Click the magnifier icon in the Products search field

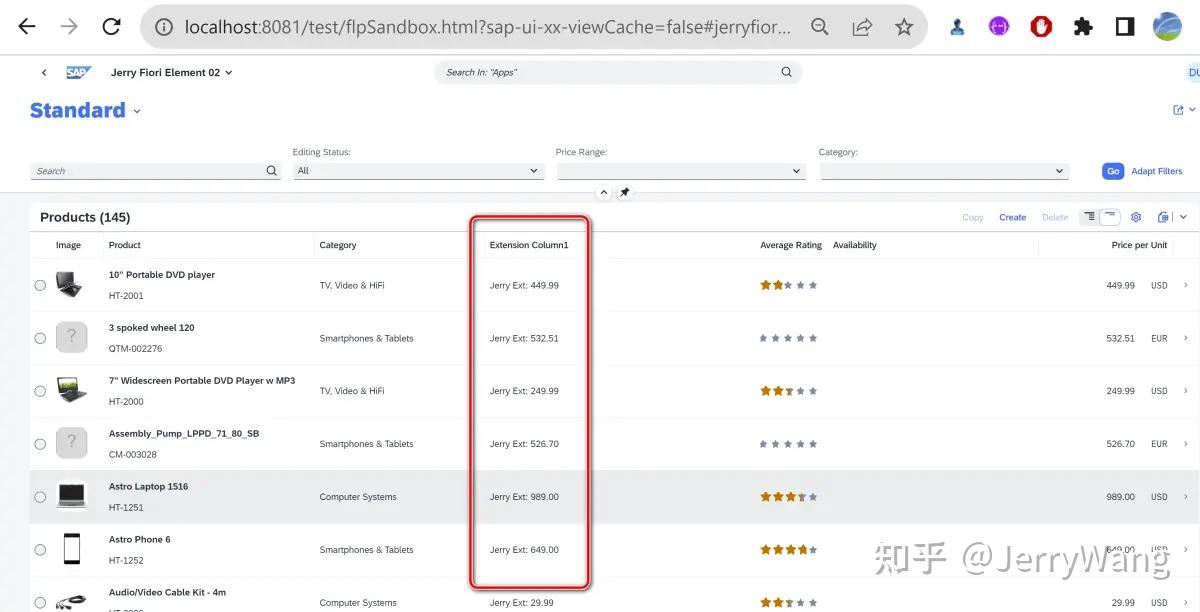pyautogui.click(x=271, y=170)
